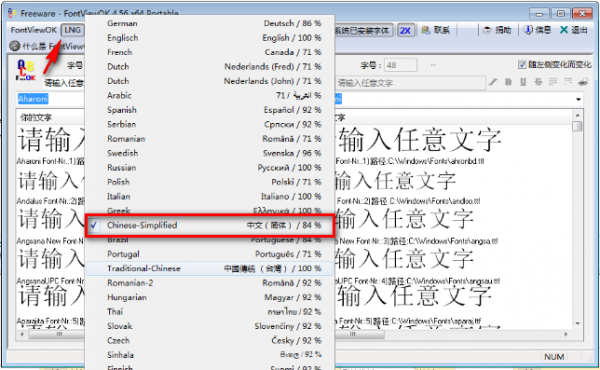Click the 捐助 donate toolbar icon
This screenshot has width=600, height=370.
click(497, 30)
